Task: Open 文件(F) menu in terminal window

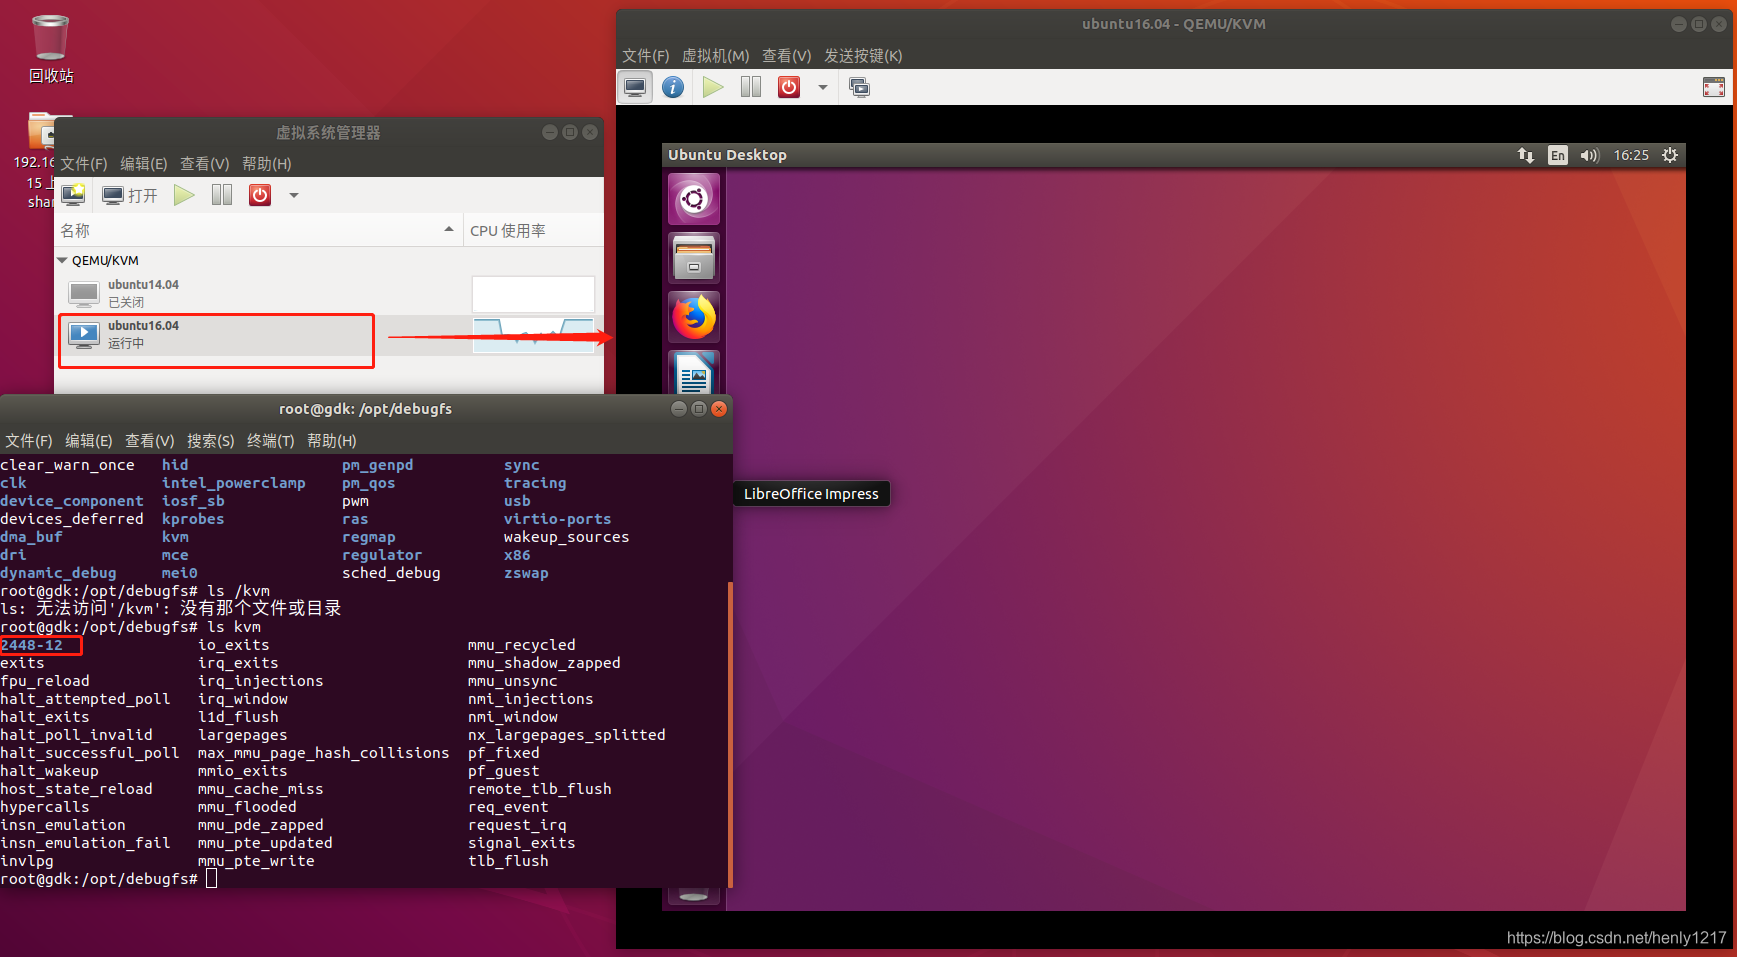Action: point(29,440)
